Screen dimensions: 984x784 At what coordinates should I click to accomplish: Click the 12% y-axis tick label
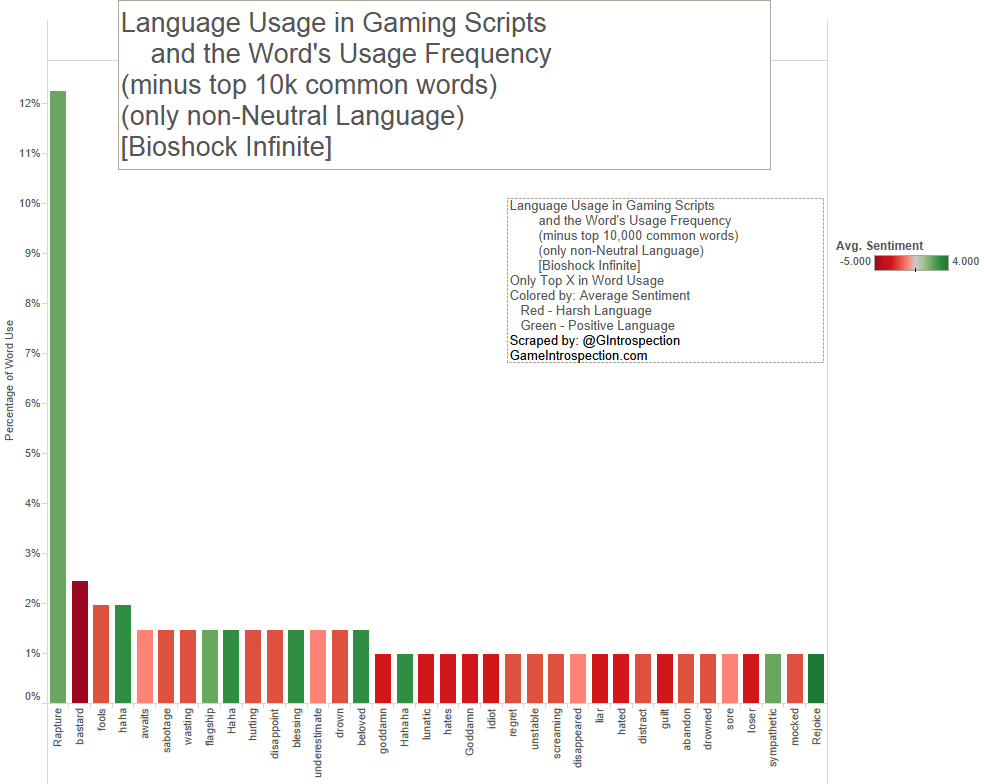pyautogui.click(x=29, y=103)
